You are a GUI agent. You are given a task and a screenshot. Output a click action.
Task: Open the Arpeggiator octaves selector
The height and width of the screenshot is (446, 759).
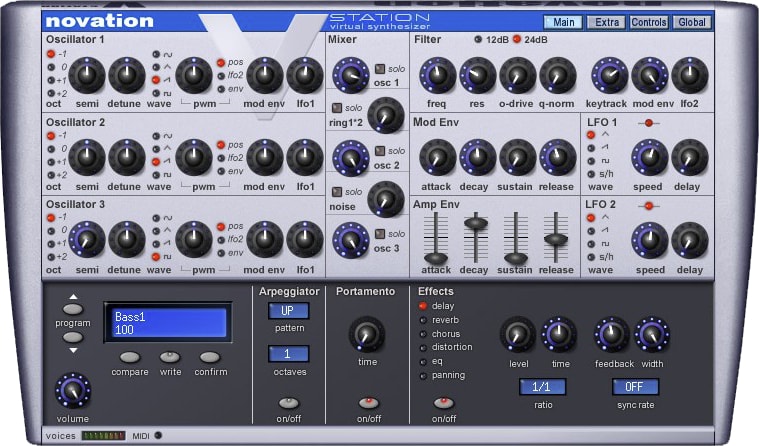pyautogui.click(x=288, y=354)
